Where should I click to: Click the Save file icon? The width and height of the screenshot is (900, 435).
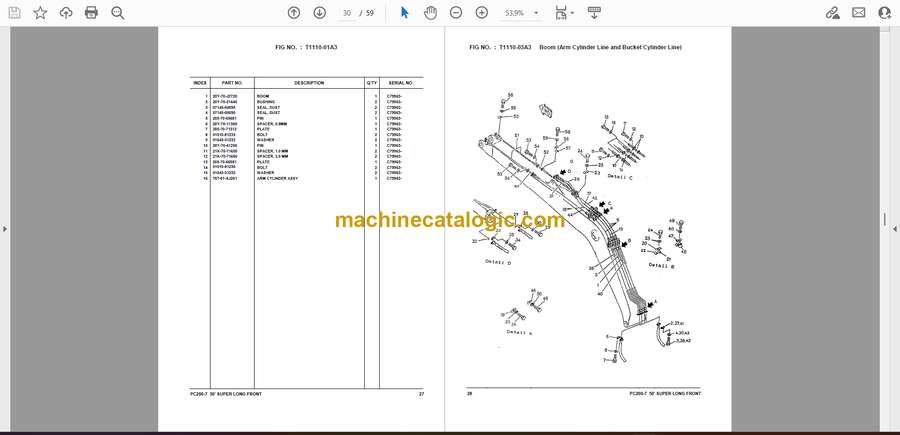click(x=14, y=13)
